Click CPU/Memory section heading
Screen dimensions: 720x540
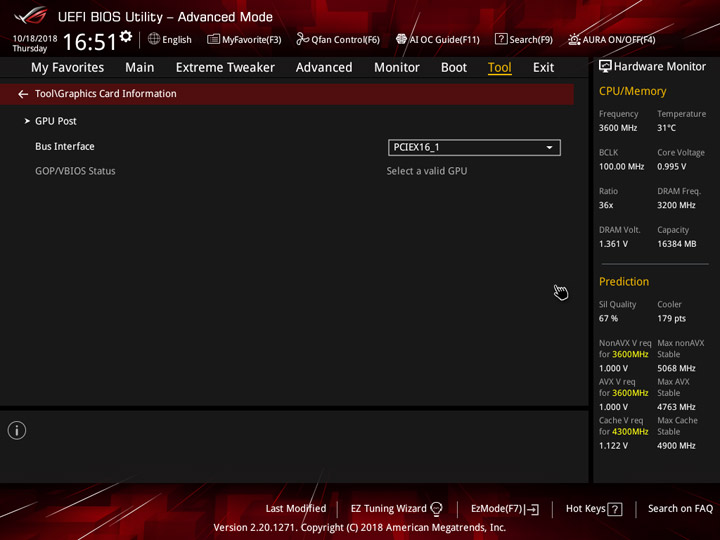(x=632, y=91)
